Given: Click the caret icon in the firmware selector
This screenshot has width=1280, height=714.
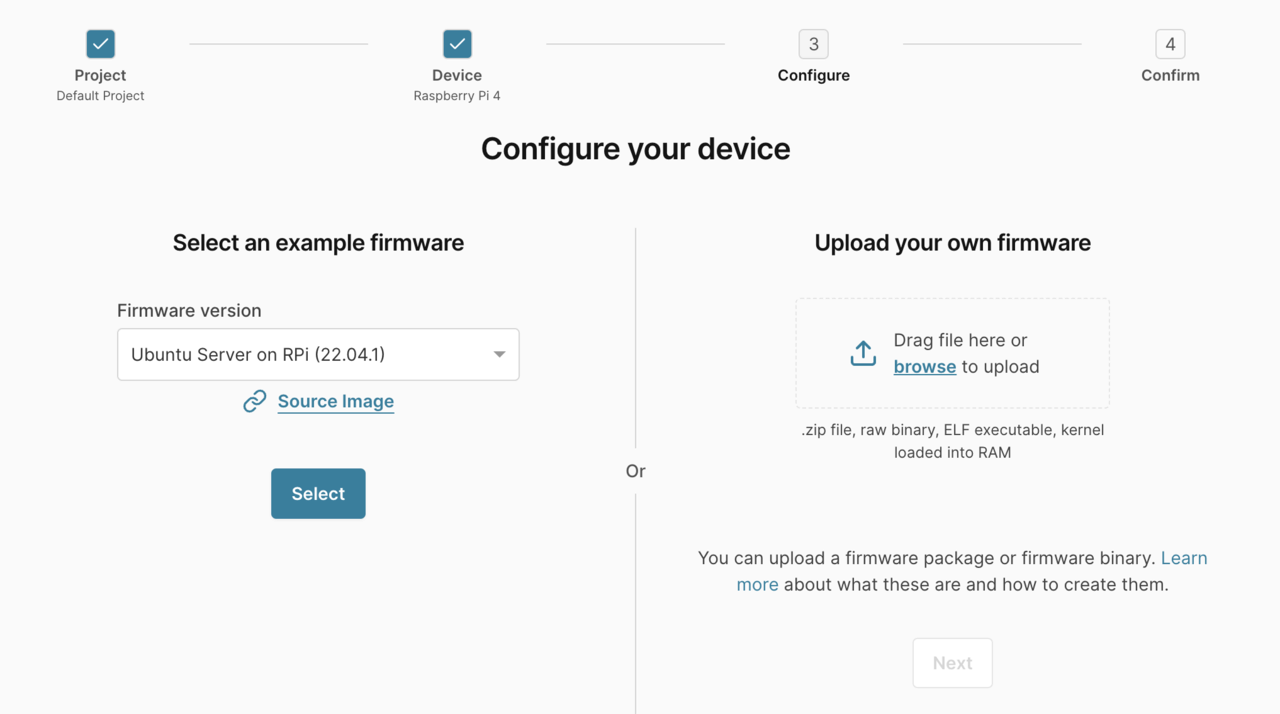Looking at the screenshot, I should [498, 354].
